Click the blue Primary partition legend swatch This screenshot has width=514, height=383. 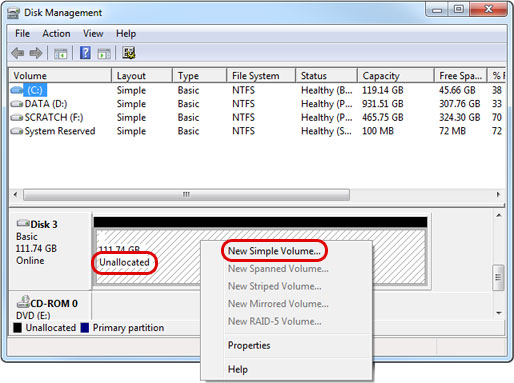85,328
